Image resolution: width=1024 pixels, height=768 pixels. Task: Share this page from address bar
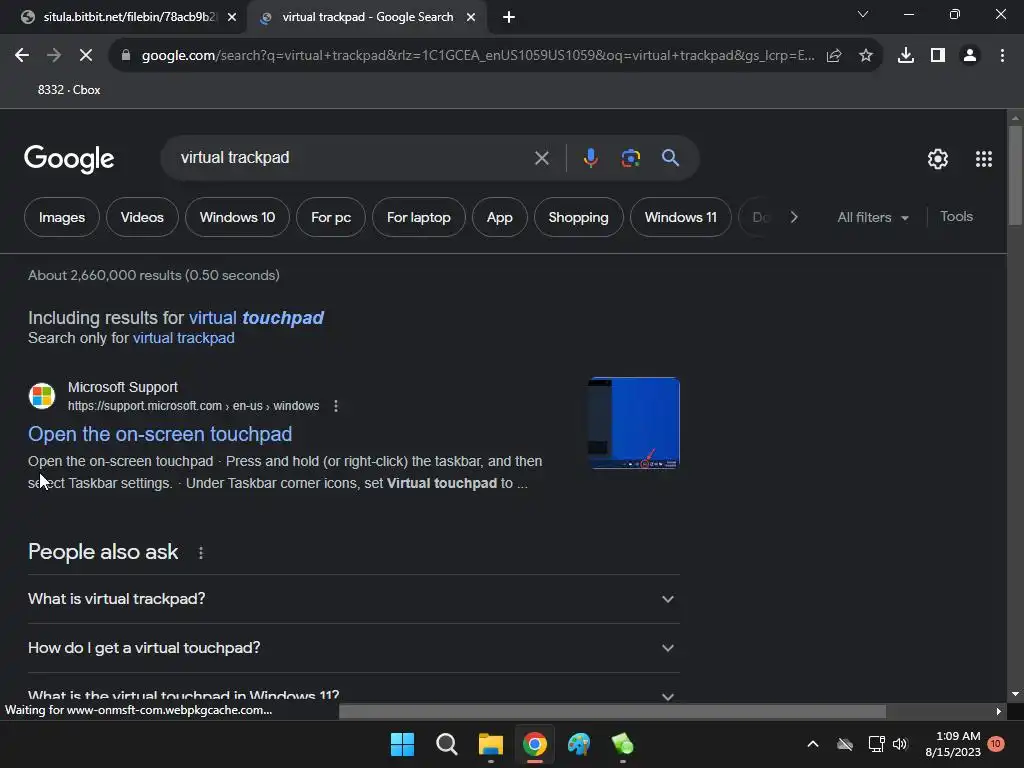coord(834,56)
